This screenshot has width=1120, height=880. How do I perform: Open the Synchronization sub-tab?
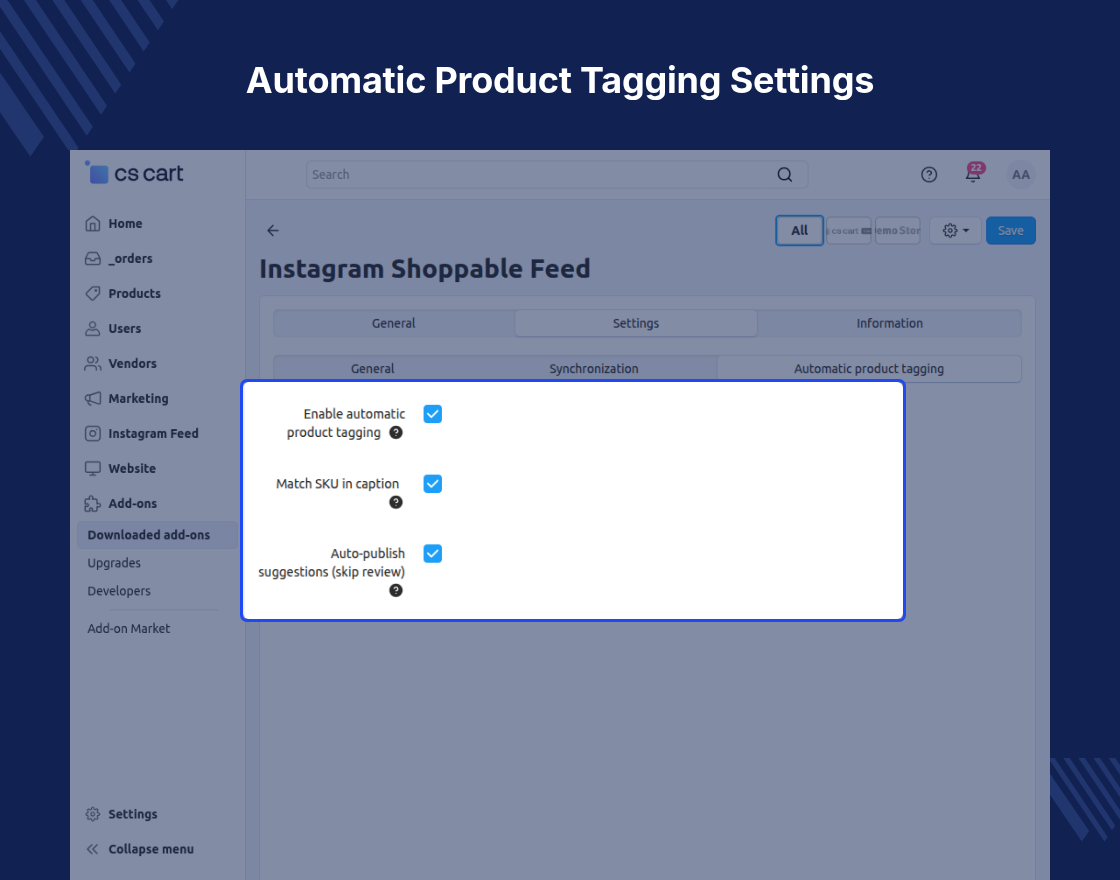coord(594,369)
